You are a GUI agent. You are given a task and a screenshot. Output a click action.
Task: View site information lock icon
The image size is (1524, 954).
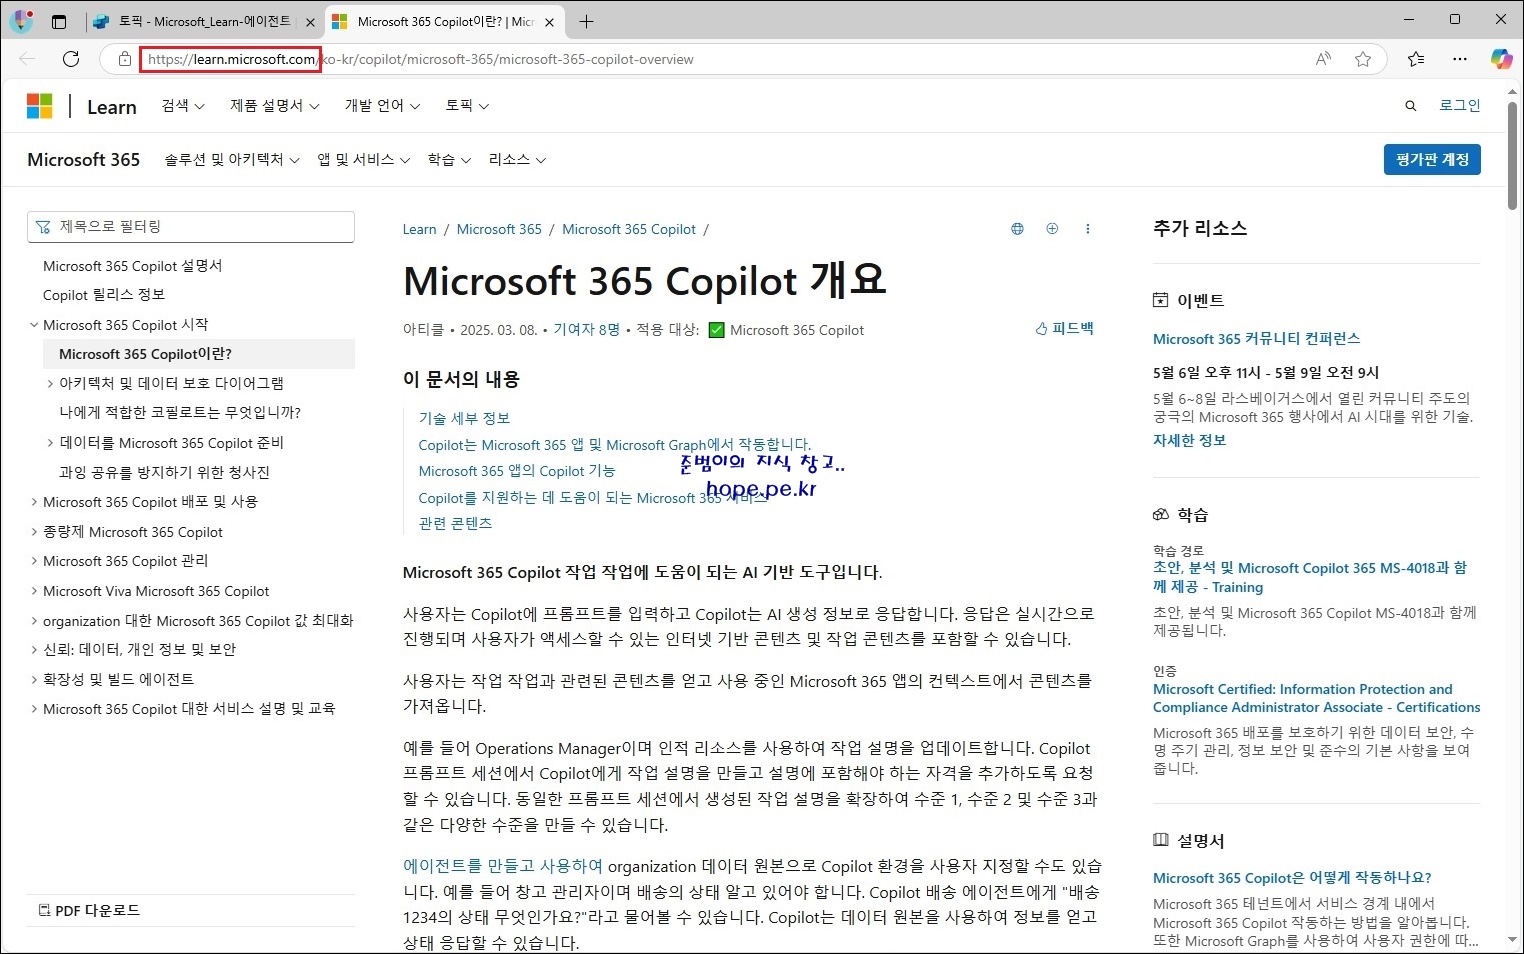coord(125,59)
